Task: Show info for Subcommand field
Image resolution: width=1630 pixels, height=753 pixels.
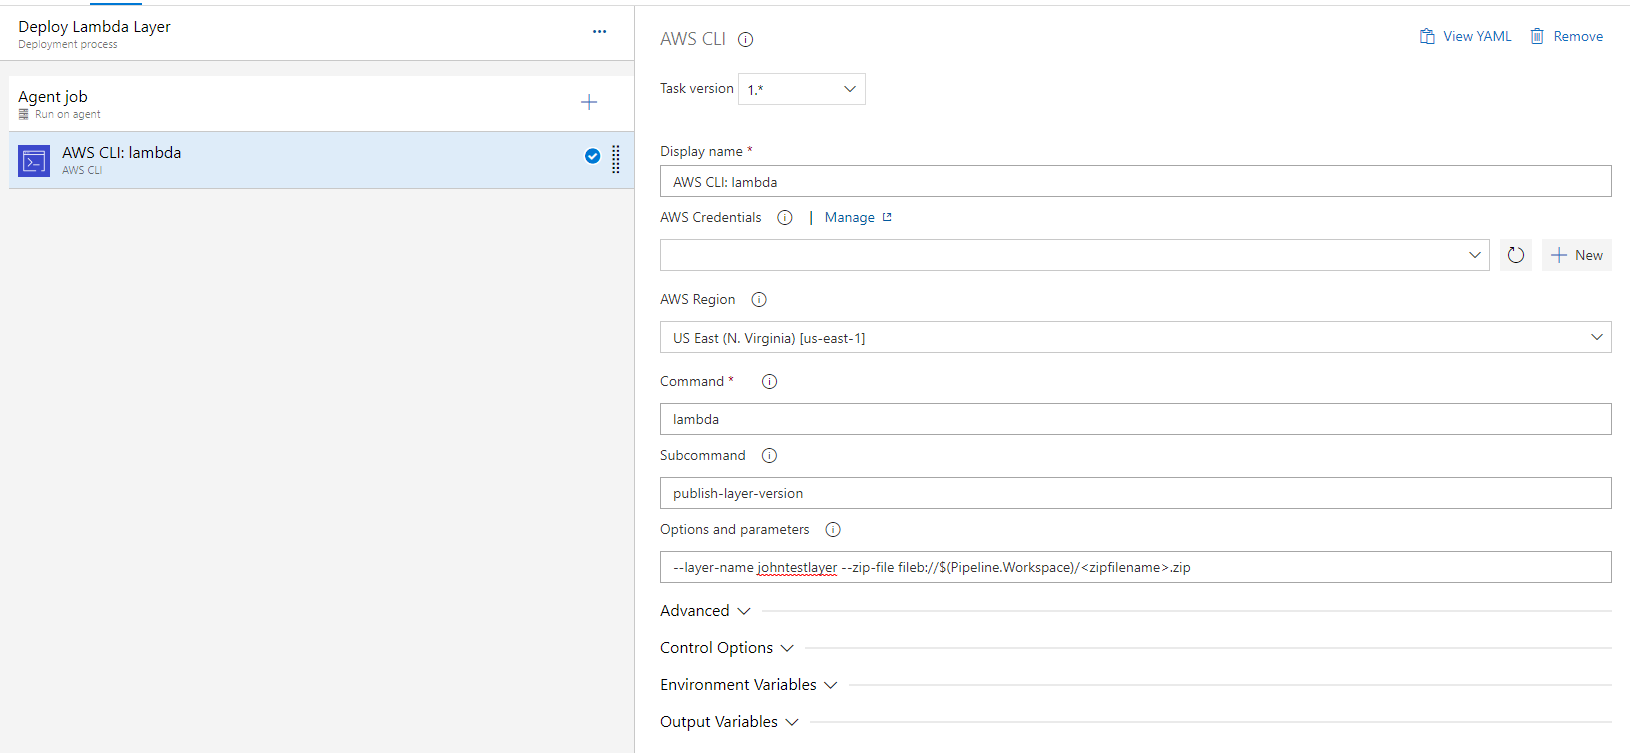Action: click(769, 456)
